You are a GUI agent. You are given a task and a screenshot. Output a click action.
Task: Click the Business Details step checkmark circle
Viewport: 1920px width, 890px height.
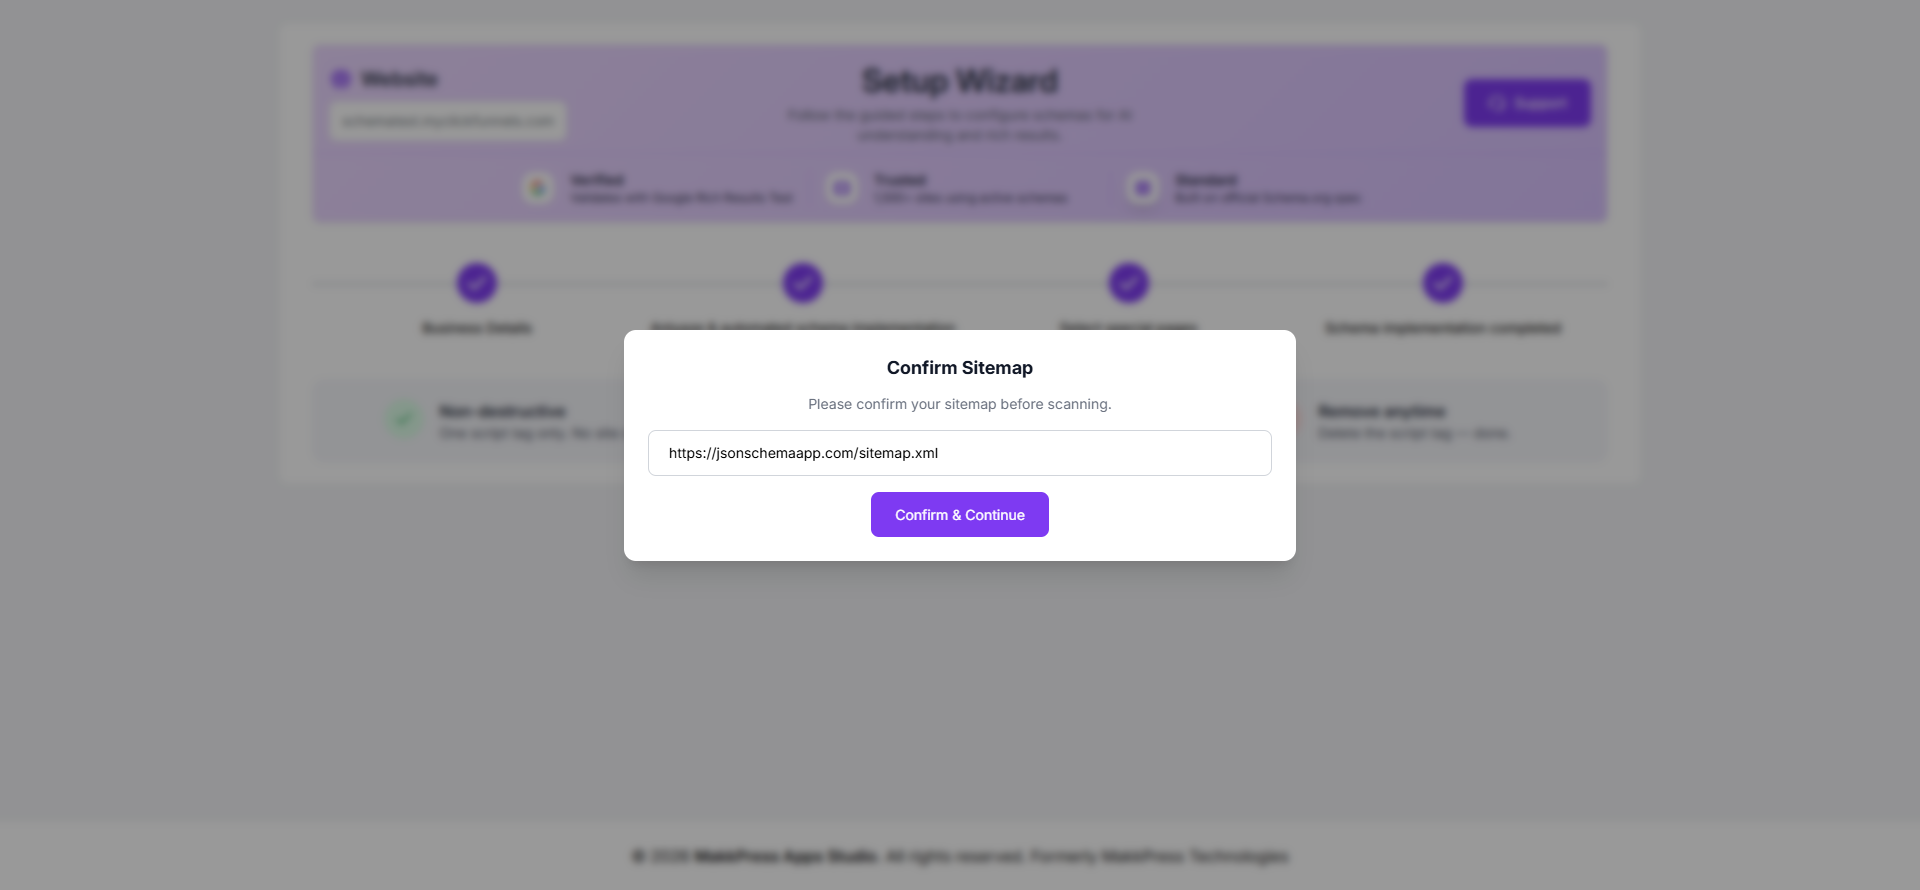coord(477,283)
